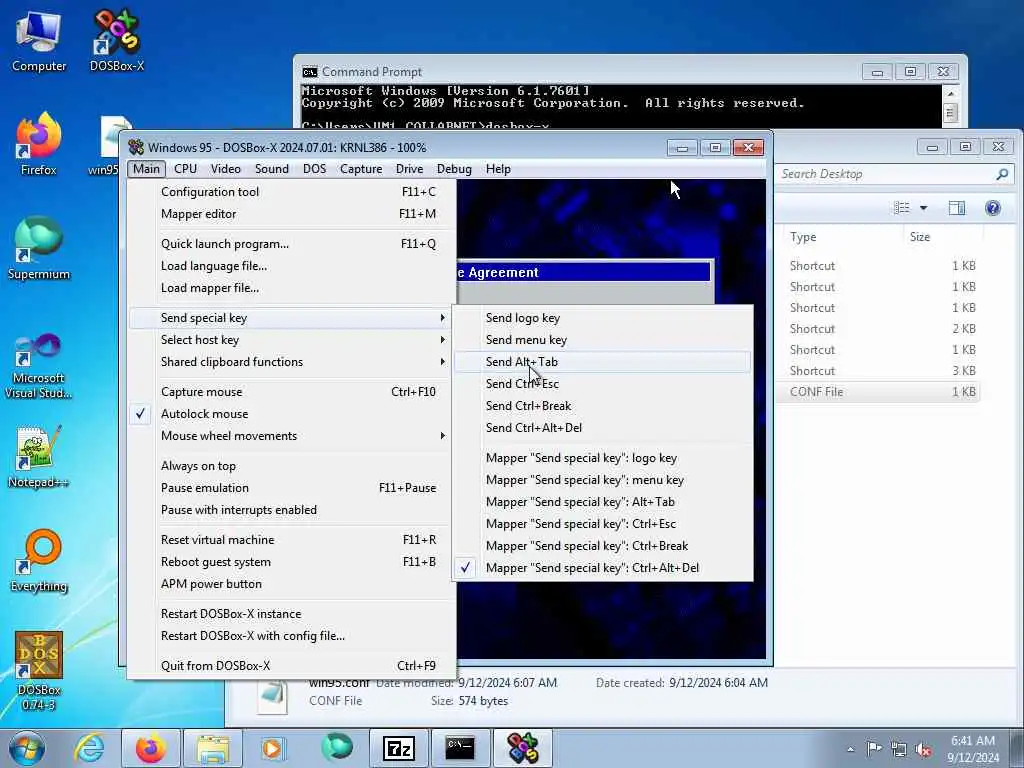
Task: Launch Internet Explorer from taskbar
Action: click(x=89, y=748)
